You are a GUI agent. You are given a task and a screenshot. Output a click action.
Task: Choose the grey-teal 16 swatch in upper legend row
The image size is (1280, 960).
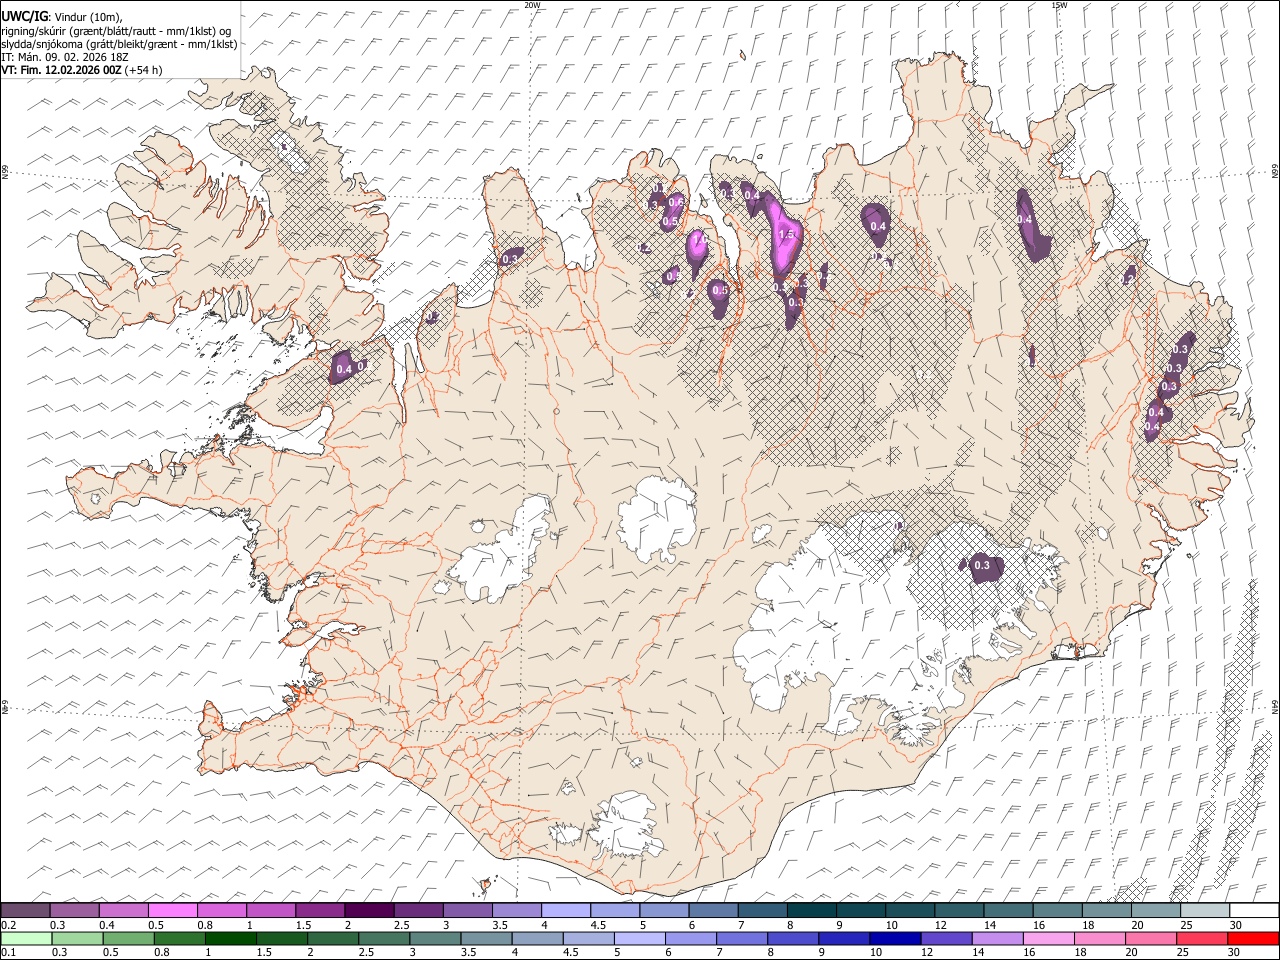click(1057, 911)
